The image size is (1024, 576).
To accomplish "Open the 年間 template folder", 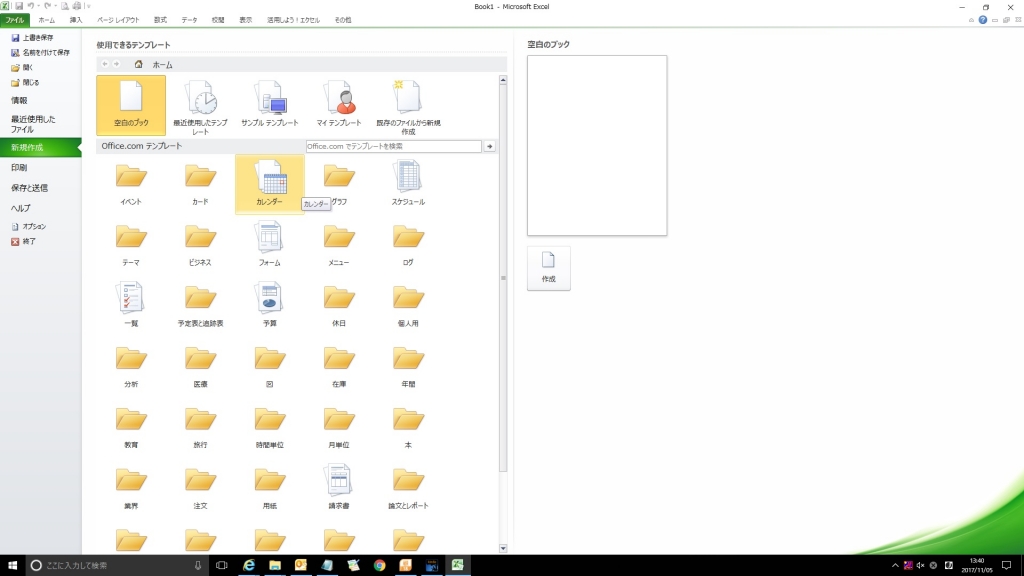I will [408, 367].
